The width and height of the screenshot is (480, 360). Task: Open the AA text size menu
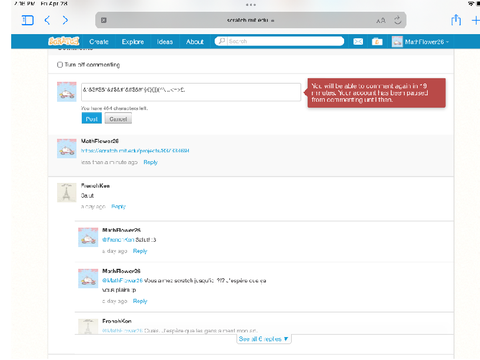[381, 21]
